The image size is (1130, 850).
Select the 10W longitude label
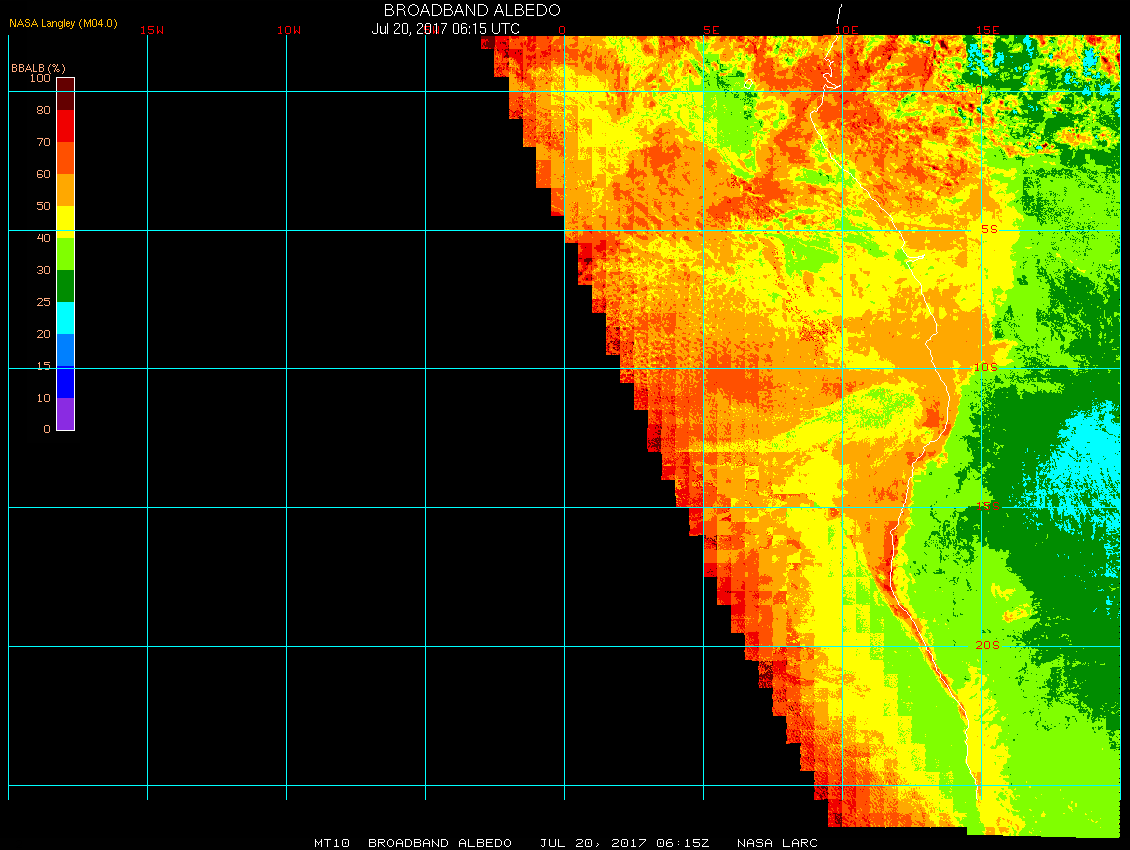tap(289, 30)
